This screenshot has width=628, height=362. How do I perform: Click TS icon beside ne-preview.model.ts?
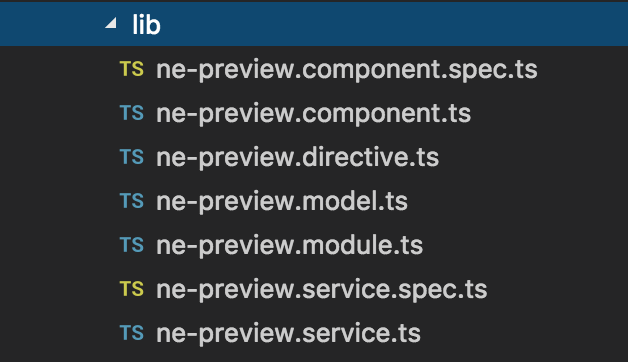[x=131, y=201]
